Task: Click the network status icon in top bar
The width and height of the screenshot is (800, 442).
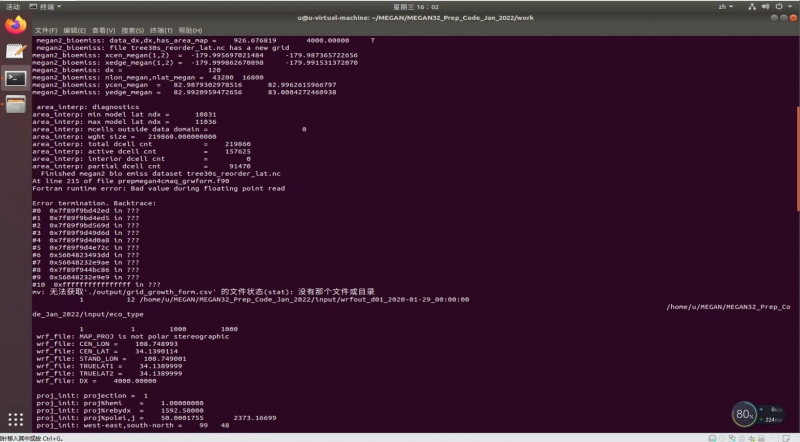Action: point(753,6)
